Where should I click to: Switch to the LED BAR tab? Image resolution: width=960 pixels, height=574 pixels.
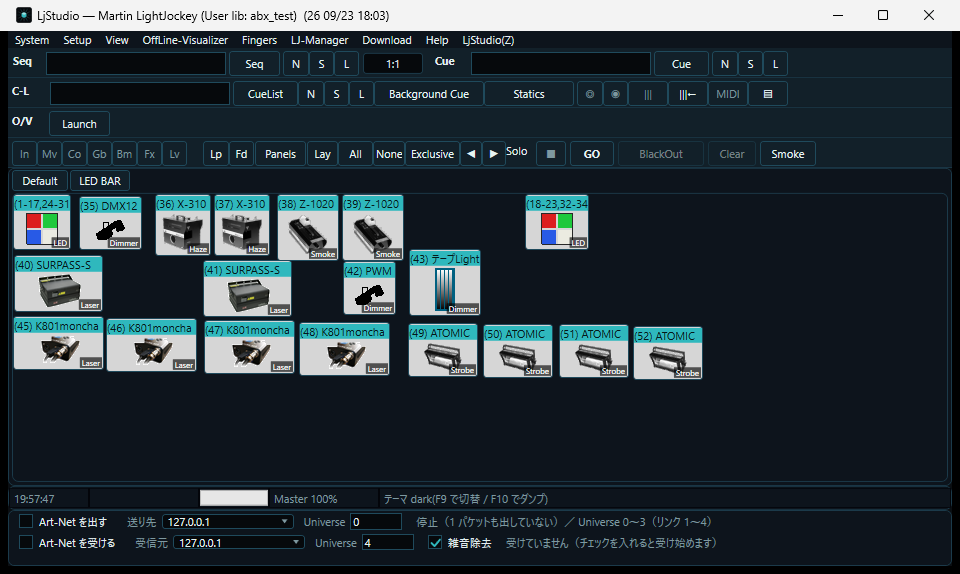pos(100,181)
